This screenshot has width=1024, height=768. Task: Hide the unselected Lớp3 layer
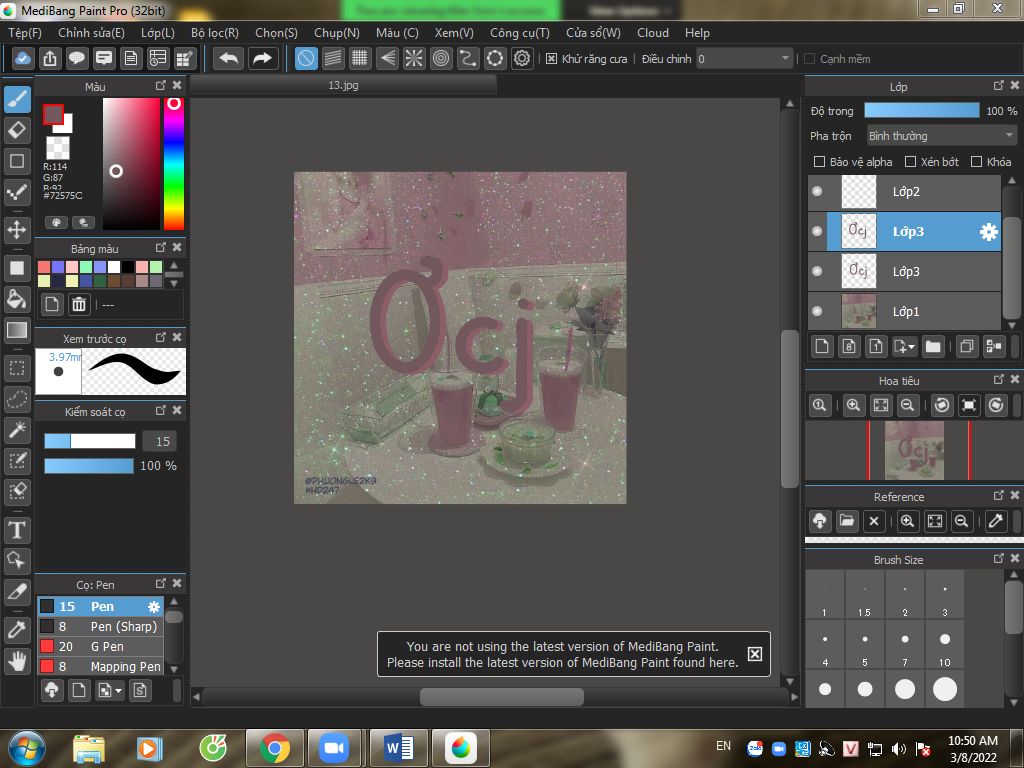tap(817, 271)
